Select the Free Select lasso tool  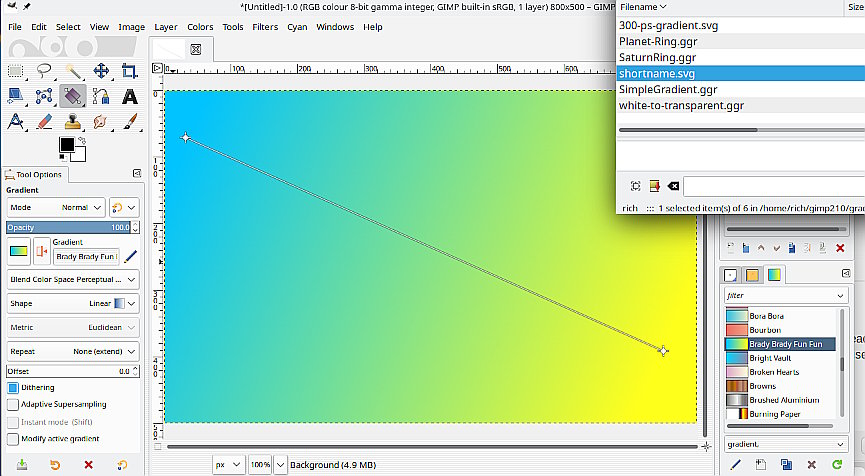[x=44, y=71]
